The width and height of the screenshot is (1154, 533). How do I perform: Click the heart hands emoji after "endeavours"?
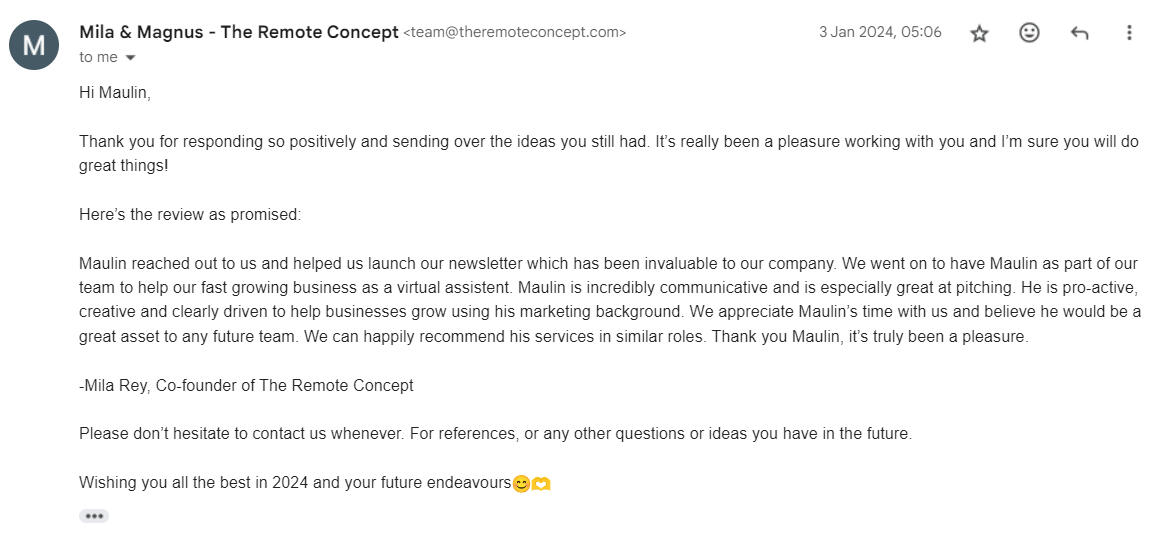(542, 484)
